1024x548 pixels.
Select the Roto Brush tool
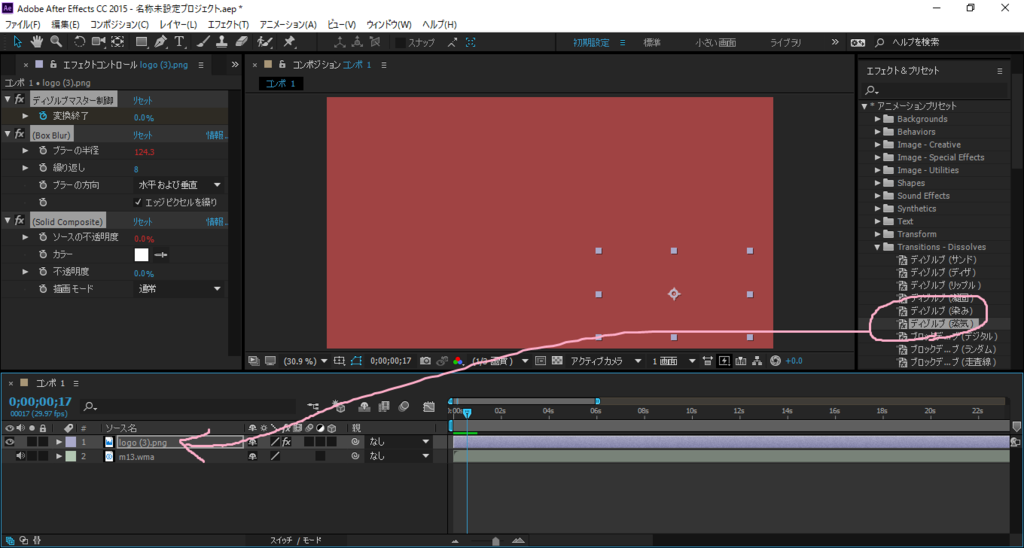264,42
